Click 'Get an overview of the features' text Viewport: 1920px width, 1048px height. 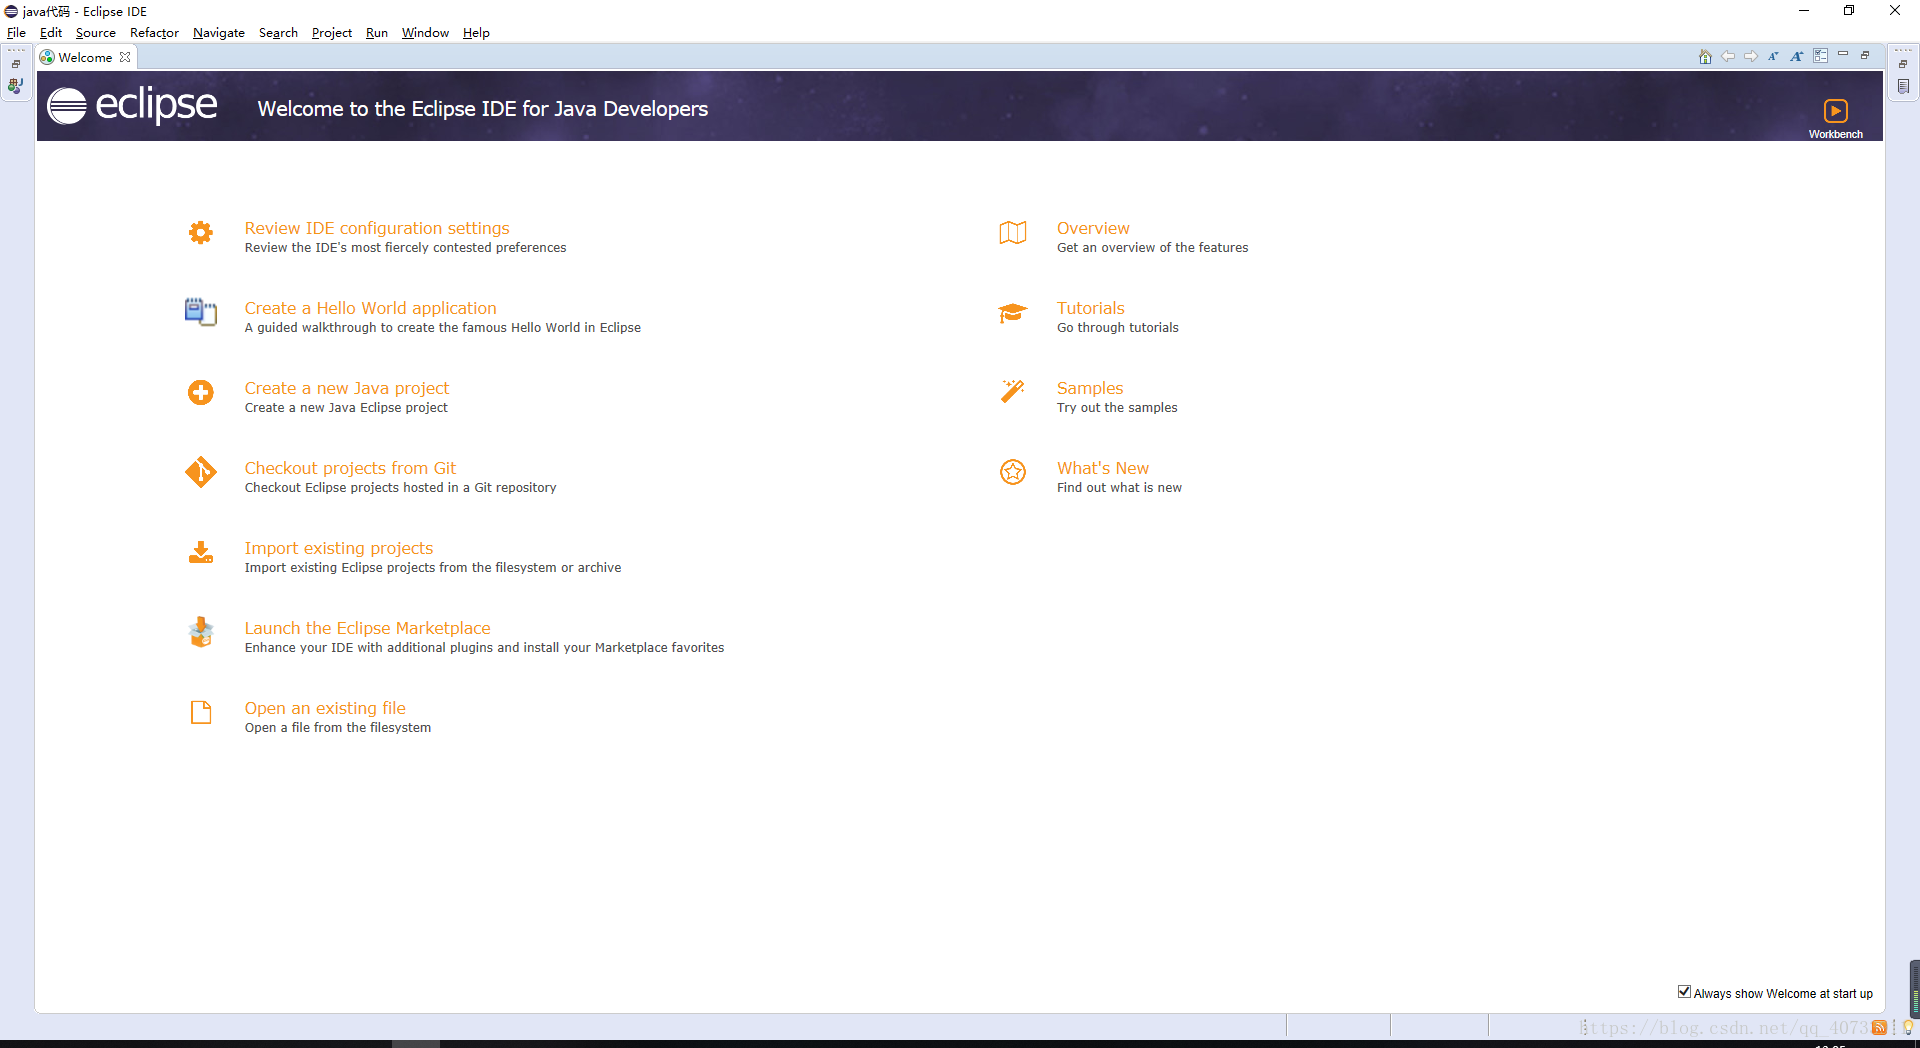click(x=1152, y=248)
